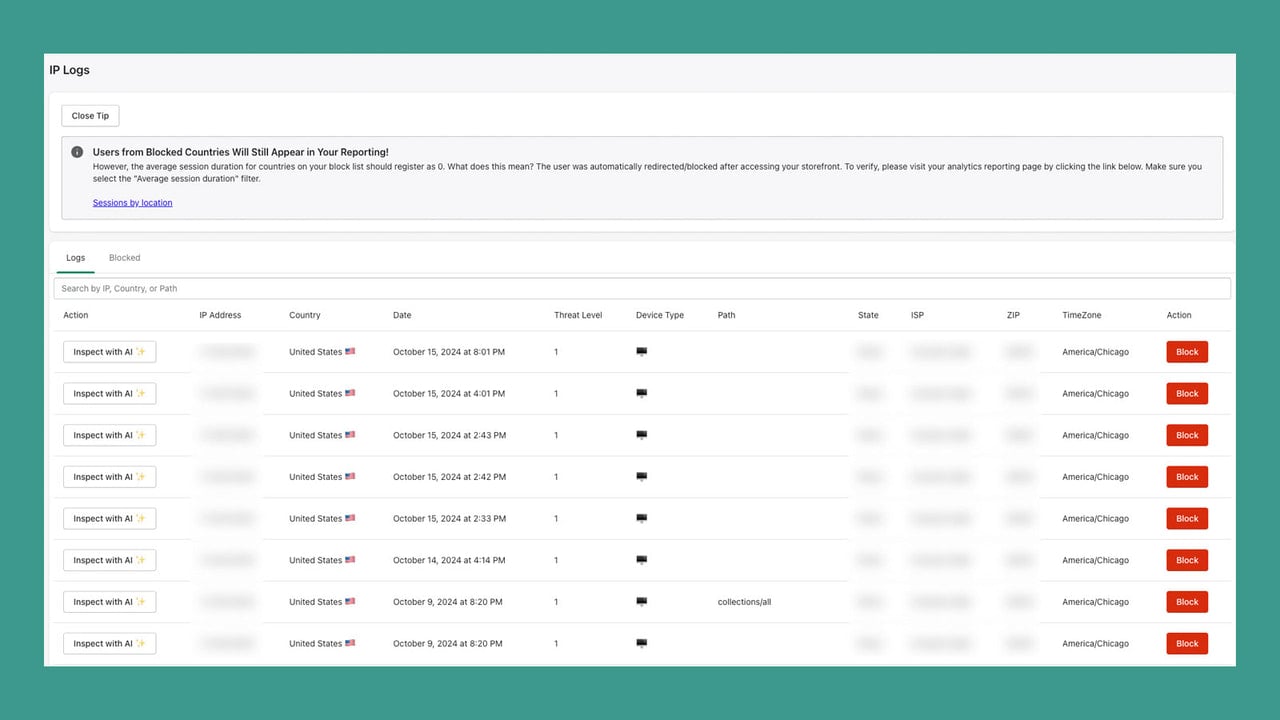
Task: Click the US flag icon on collections/all row
Action: coord(350,602)
